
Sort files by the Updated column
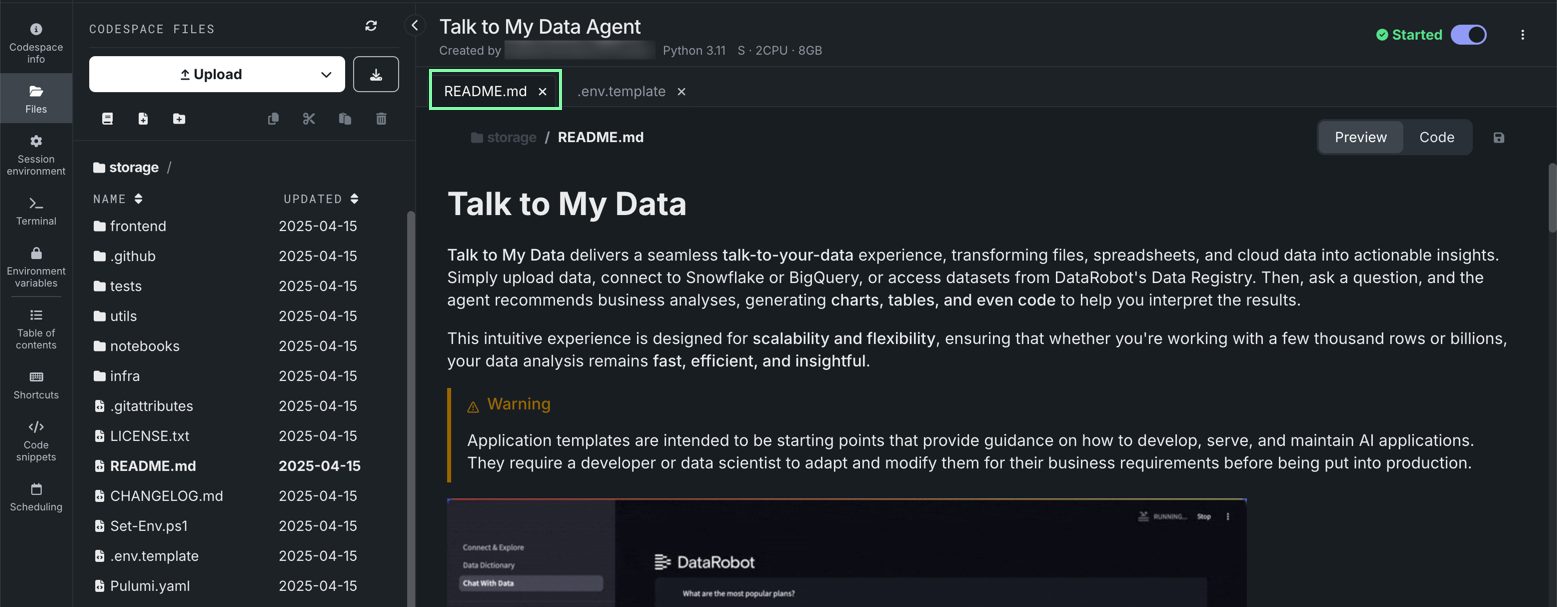pos(320,199)
